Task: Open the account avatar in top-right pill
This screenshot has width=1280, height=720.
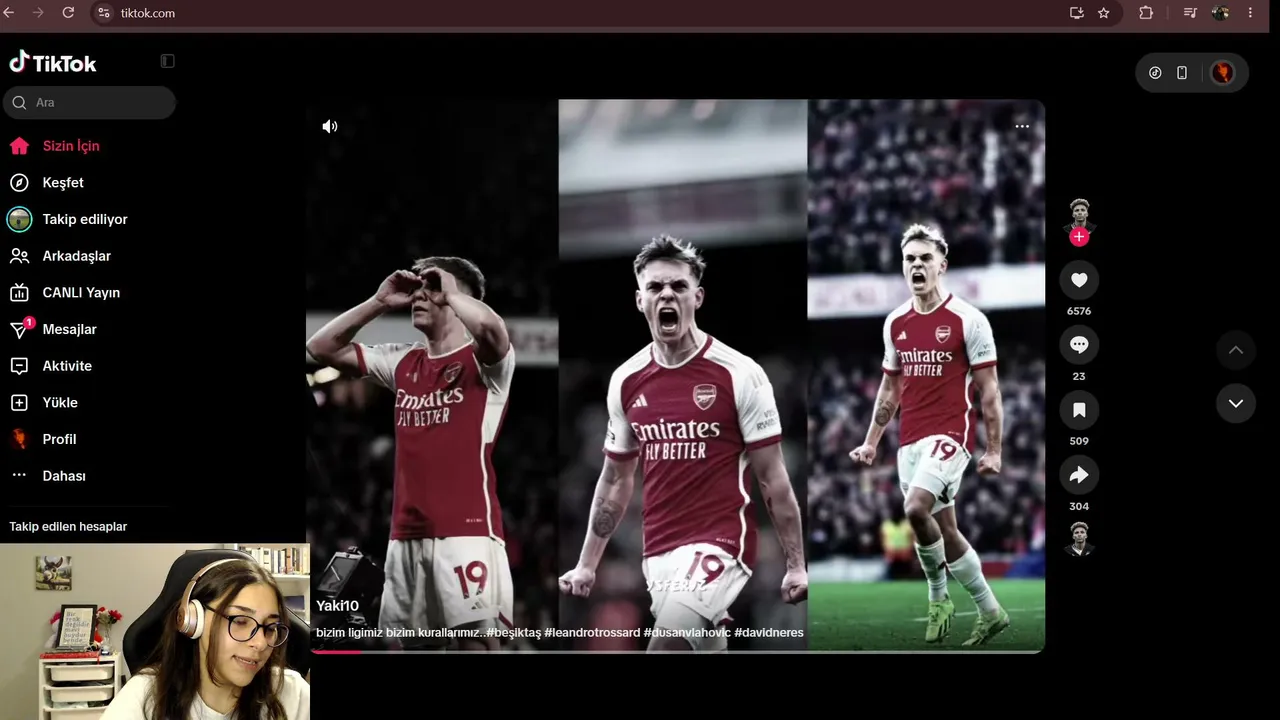Action: 1222,73
